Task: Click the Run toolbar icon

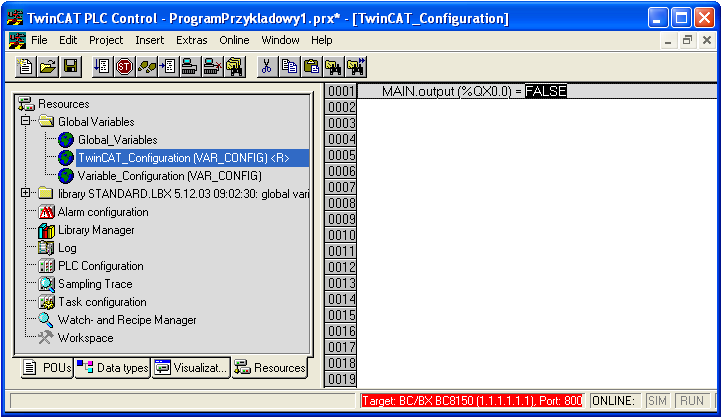Action: (102, 67)
